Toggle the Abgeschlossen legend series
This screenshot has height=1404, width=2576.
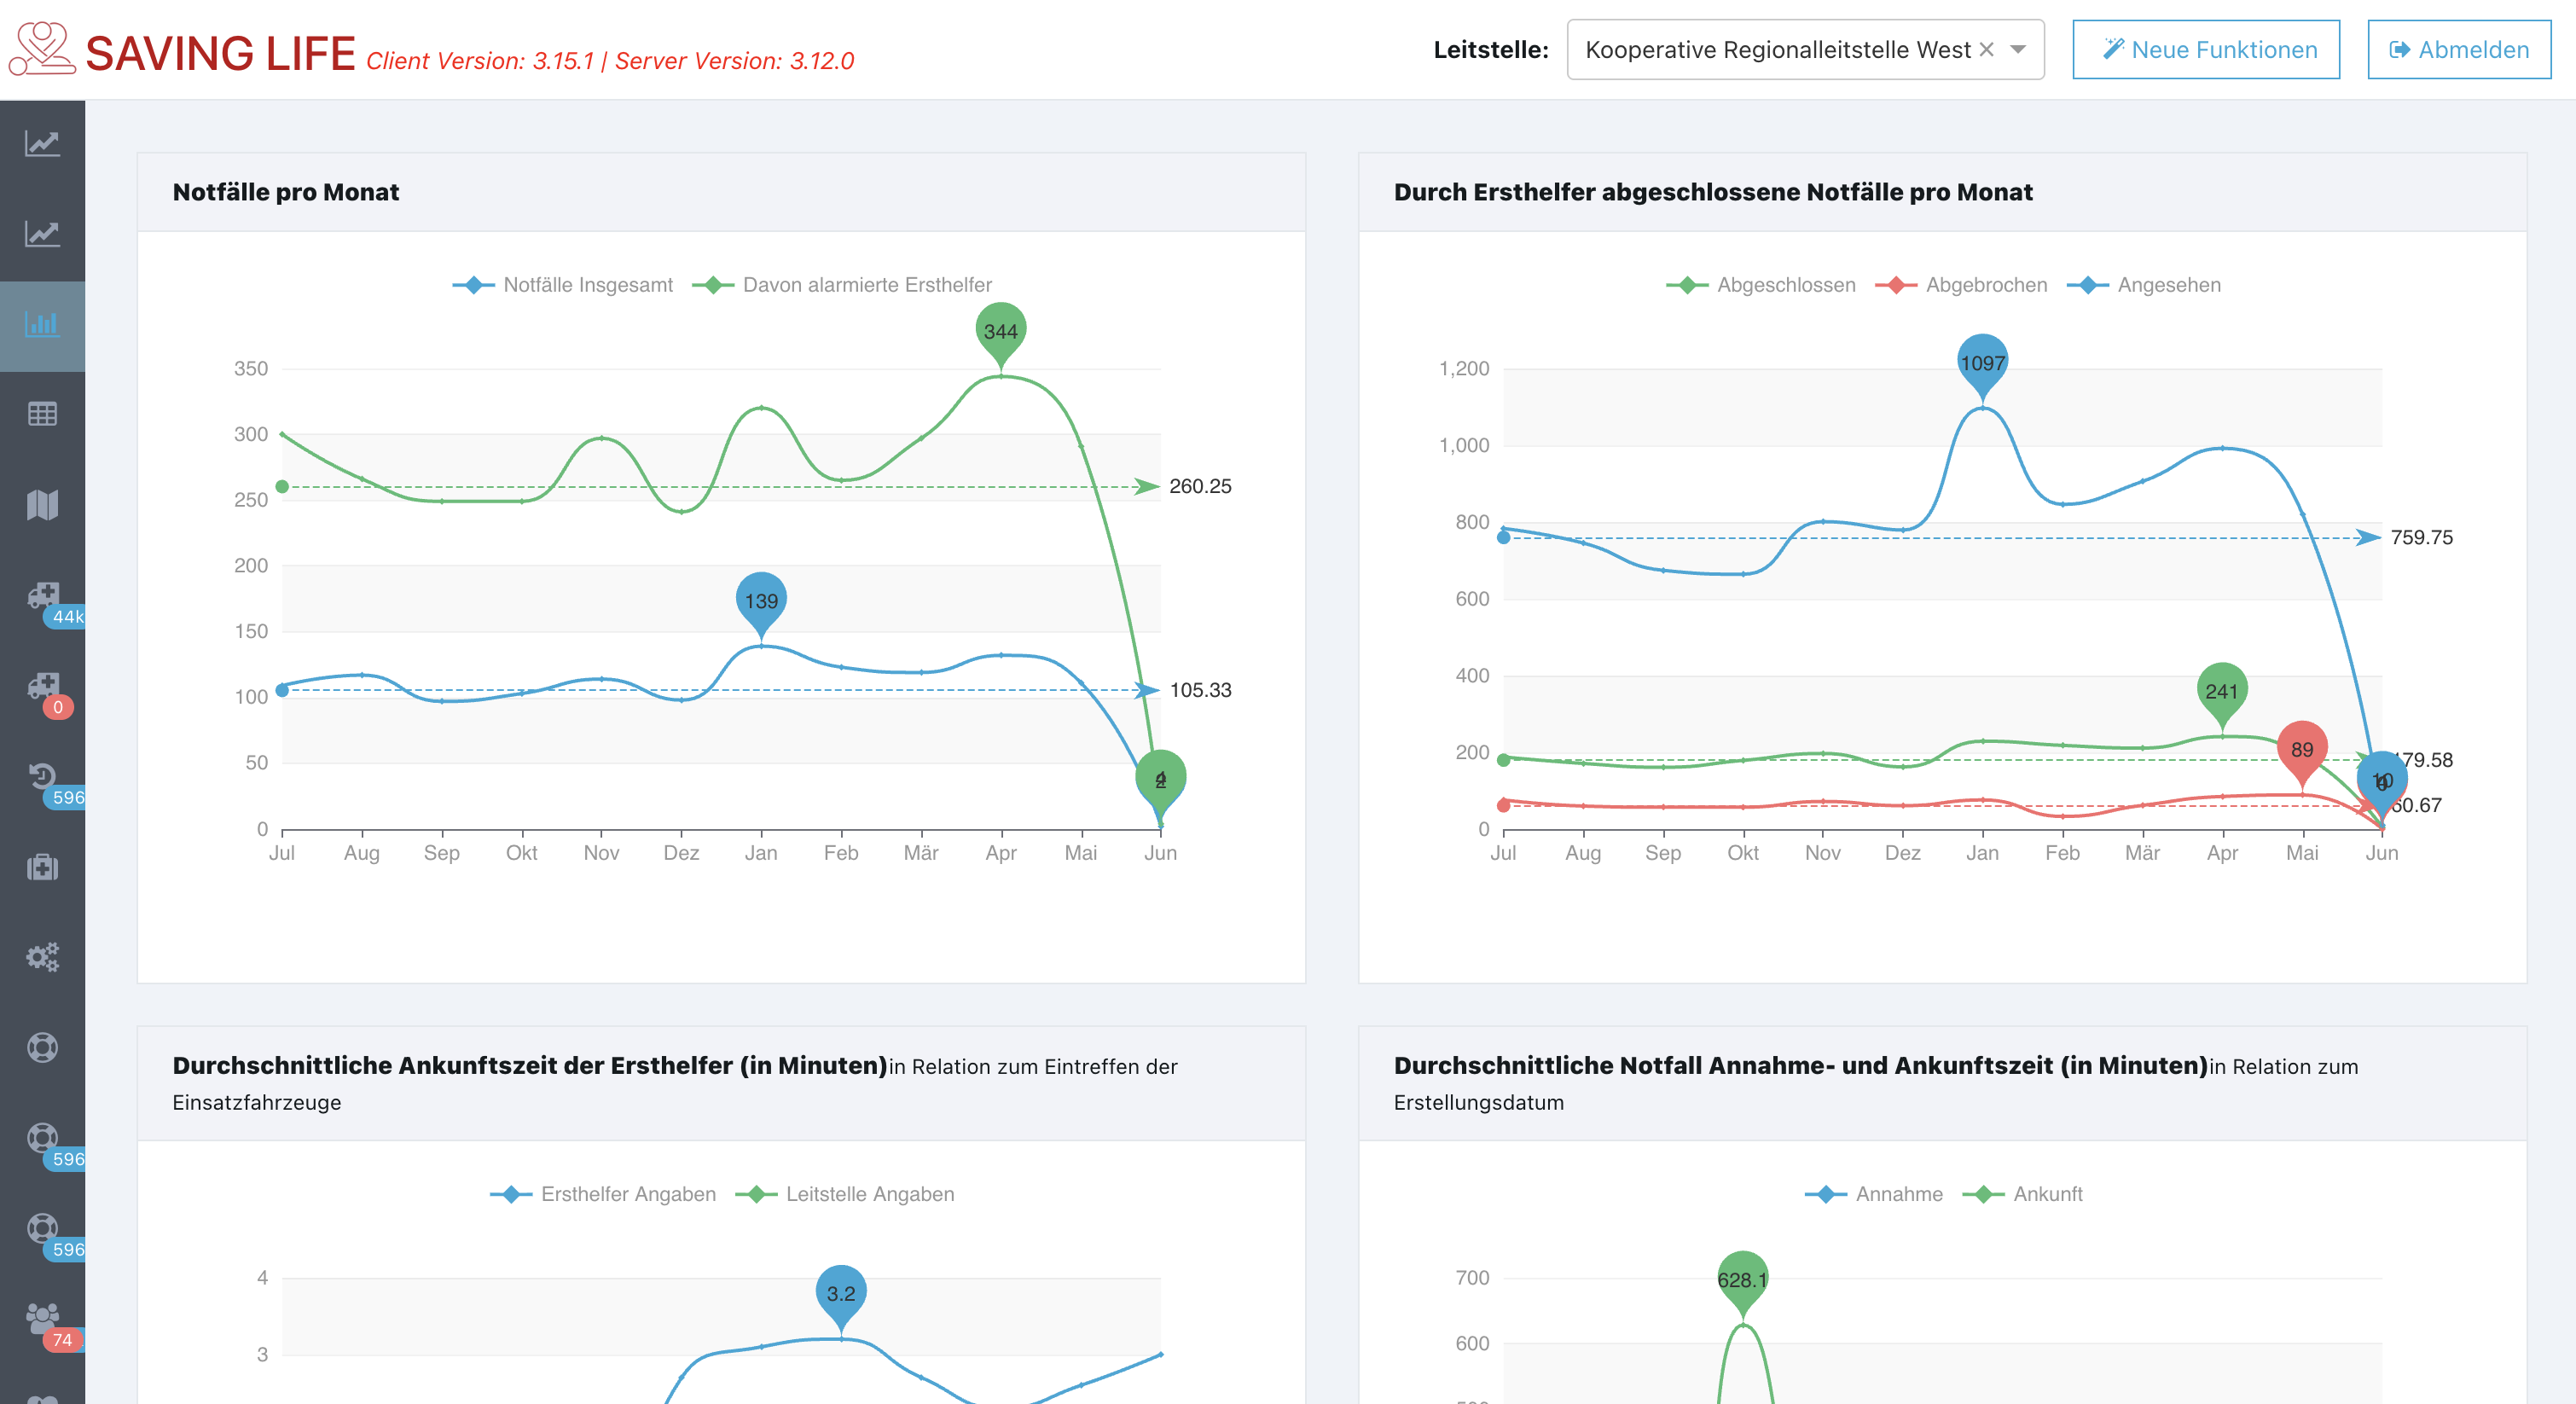[x=1761, y=285]
